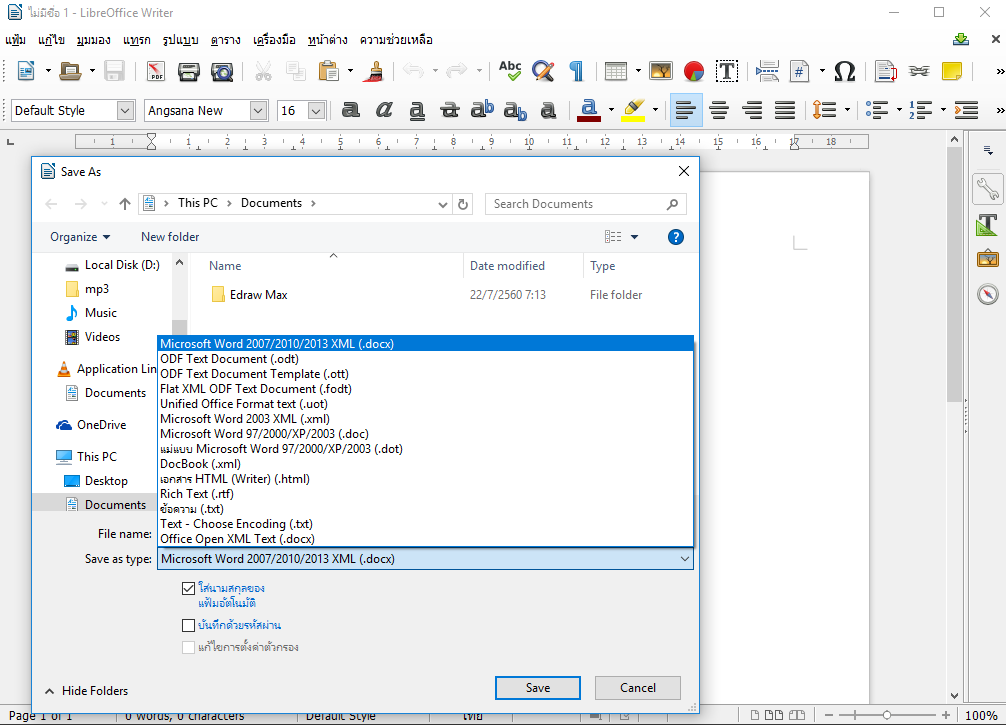The width and height of the screenshot is (1006, 725).
Task: Click the Insert Comment yellow note icon
Action: (x=951, y=71)
